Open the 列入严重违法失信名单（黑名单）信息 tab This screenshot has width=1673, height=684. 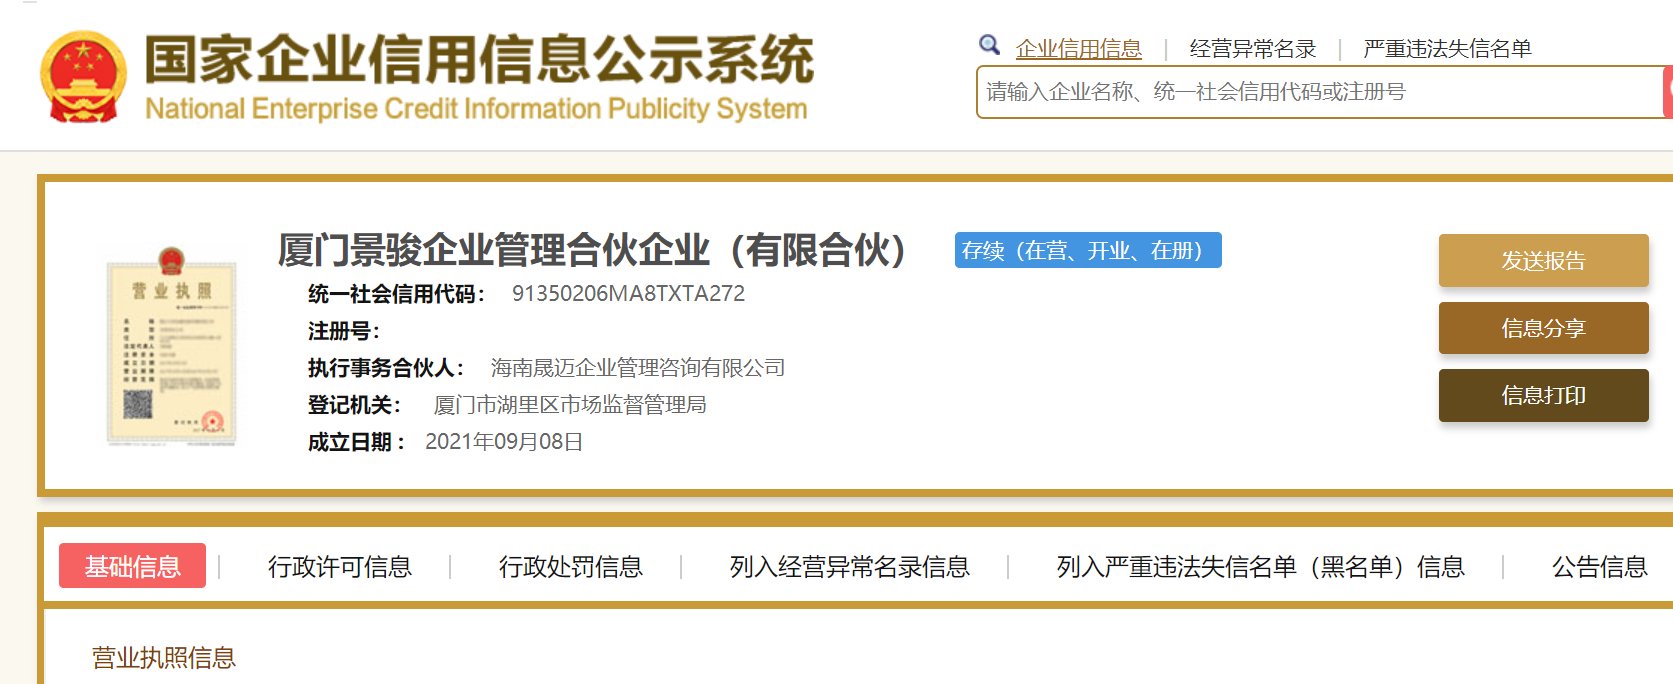[1260, 567]
